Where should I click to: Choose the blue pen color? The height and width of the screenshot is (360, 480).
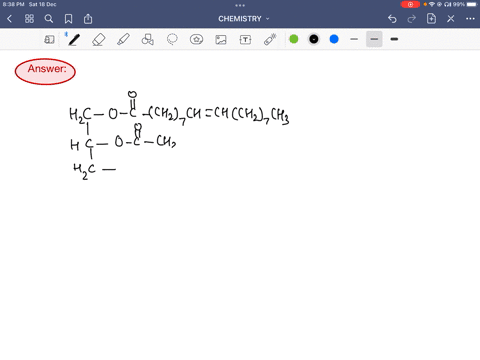334,39
